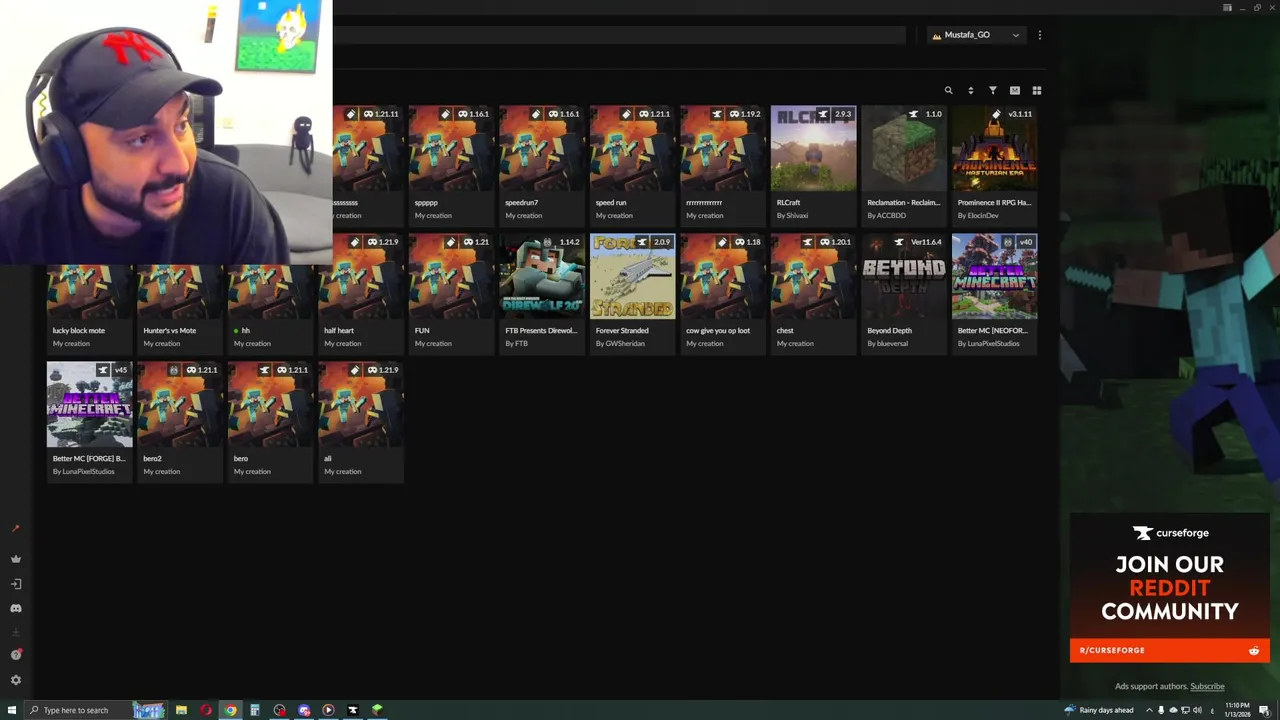The height and width of the screenshot is (720, 1280).
Task: Open the downloads arrow icon in the sidebar
Action: pos(15,632)
